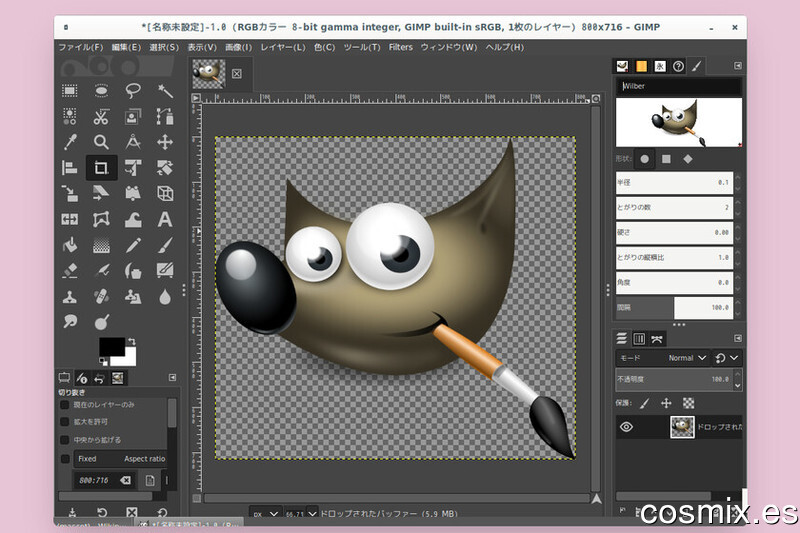Select the Cage Transform tool
The image size is (800, 533).
pyautogui.click(x=101, y=219)
